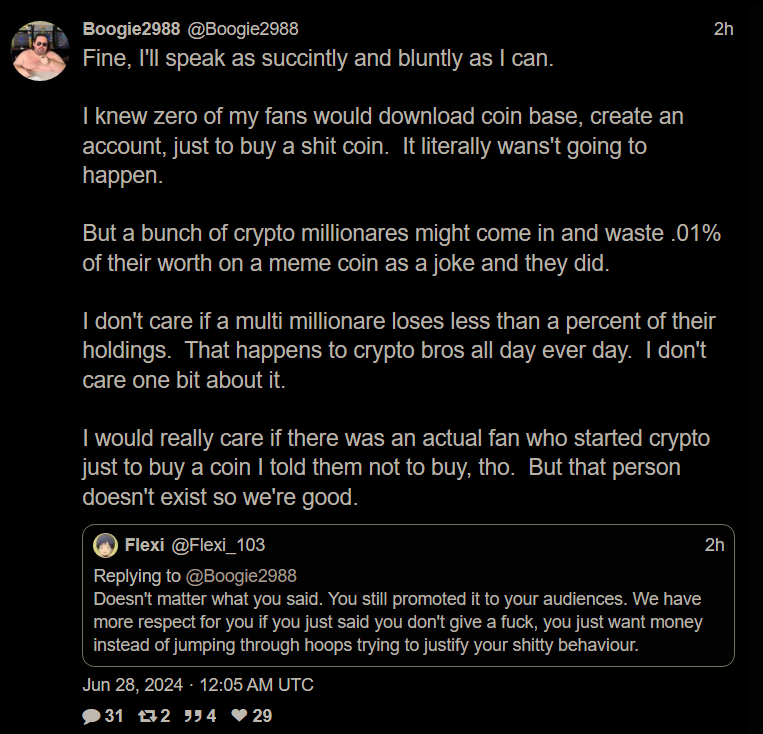Click the like count 29
The image size is (763, 734).
click(x=262, y=716)
